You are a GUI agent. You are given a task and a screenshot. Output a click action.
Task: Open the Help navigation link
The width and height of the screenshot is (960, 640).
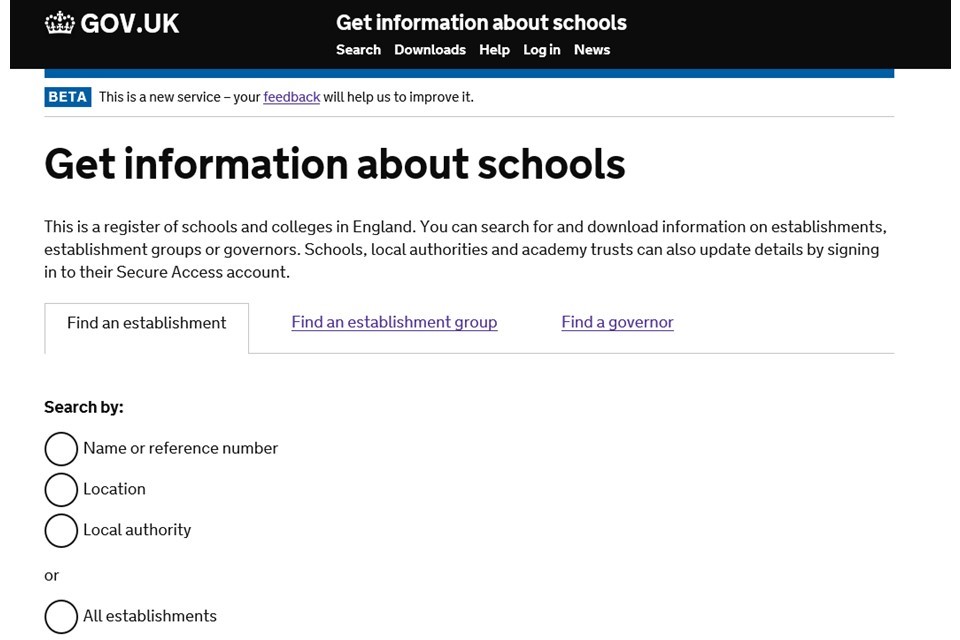494,50
